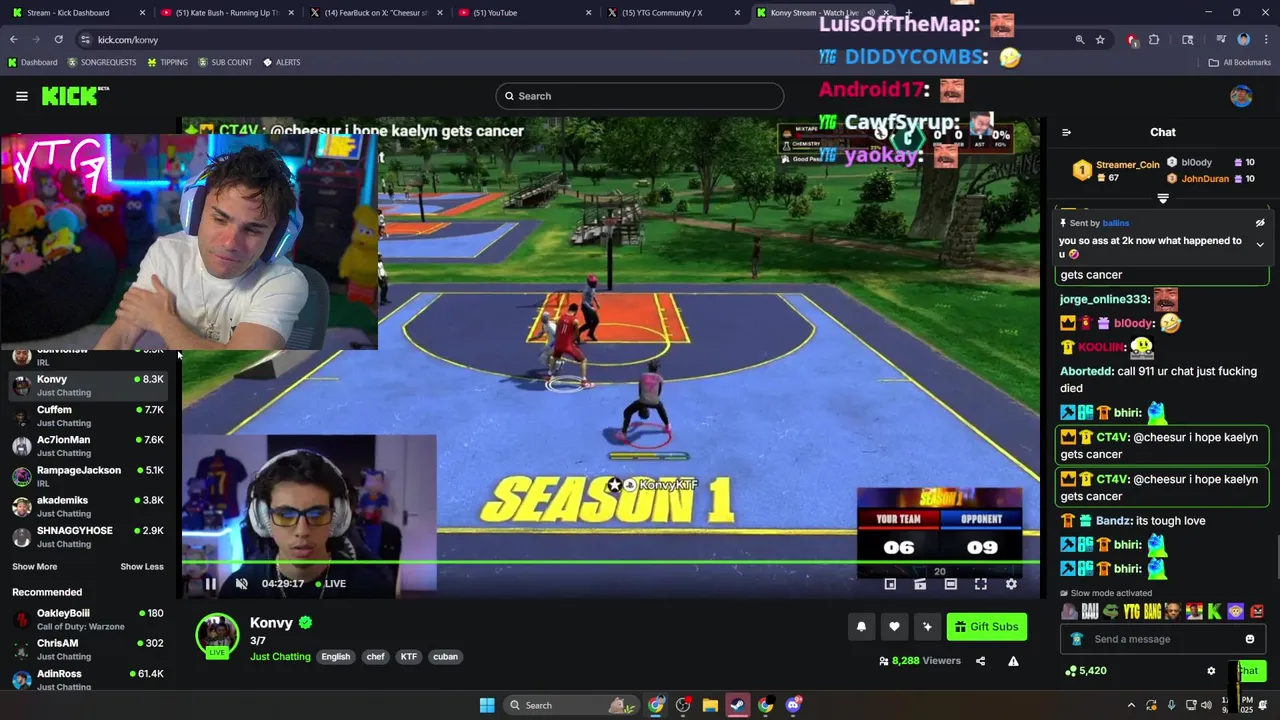
Task: Collapse the chat panel with arrow icon
Action: (1066, 132)
